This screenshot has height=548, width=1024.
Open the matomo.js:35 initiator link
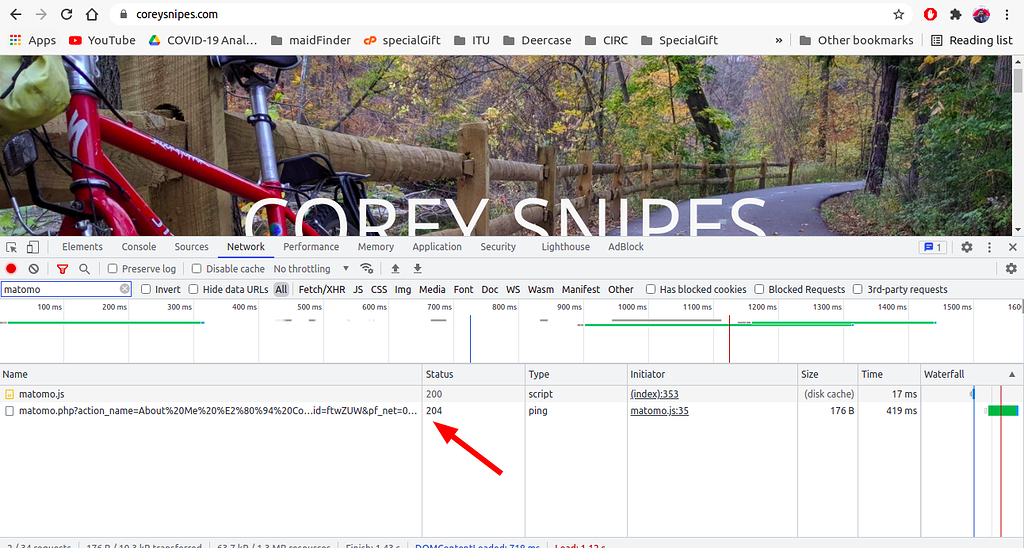[659, 411]
